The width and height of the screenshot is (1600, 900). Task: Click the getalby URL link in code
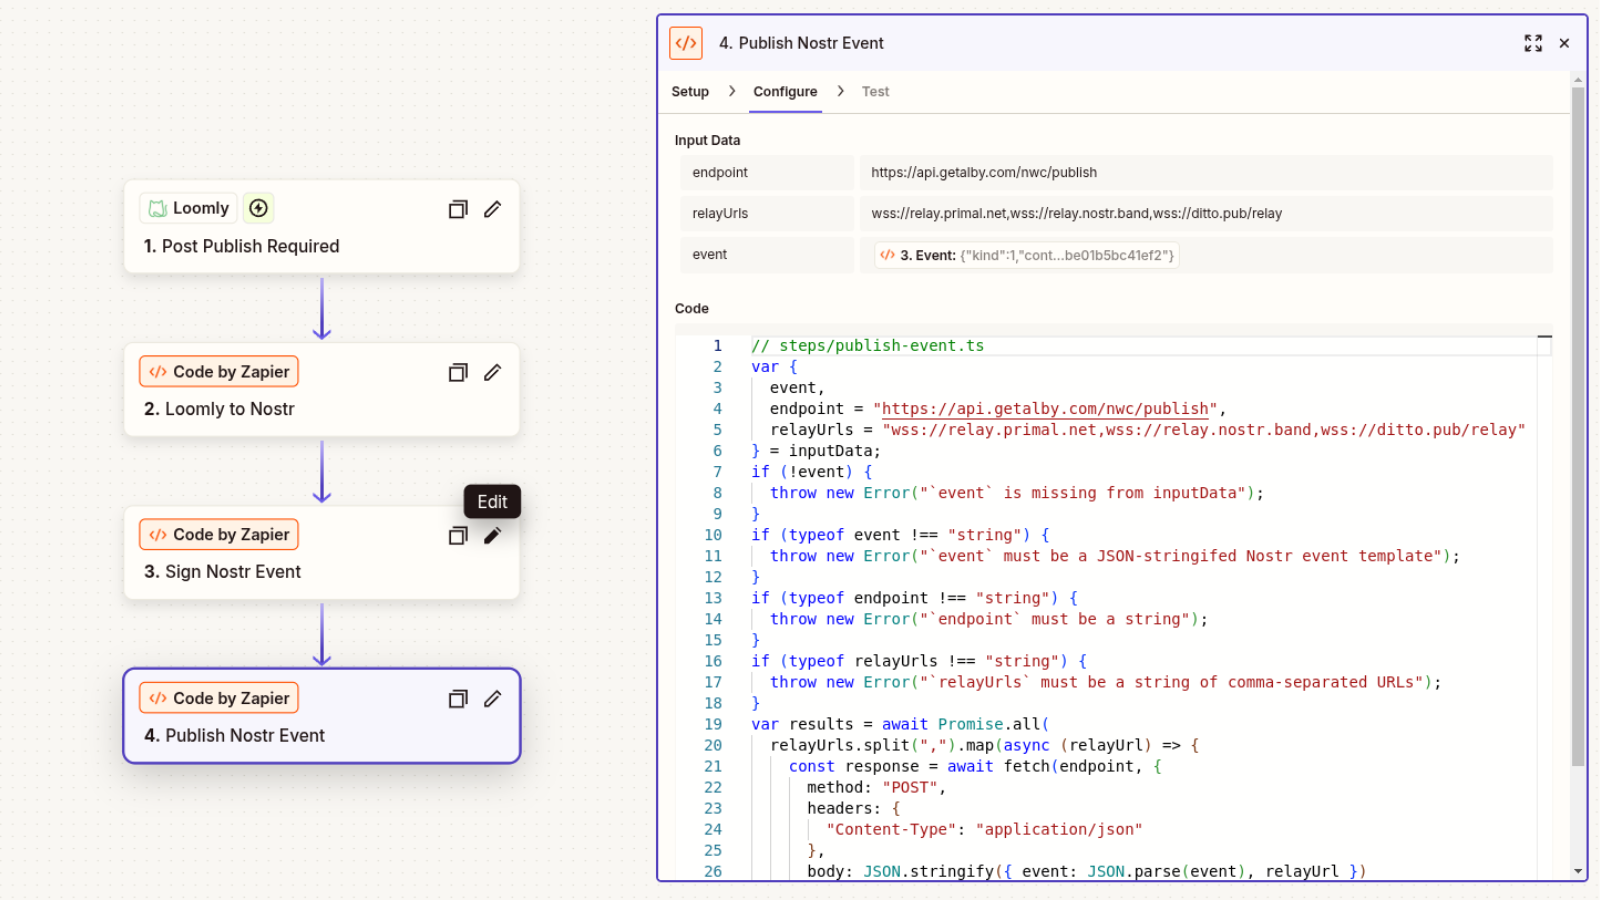pos(1045,409)
